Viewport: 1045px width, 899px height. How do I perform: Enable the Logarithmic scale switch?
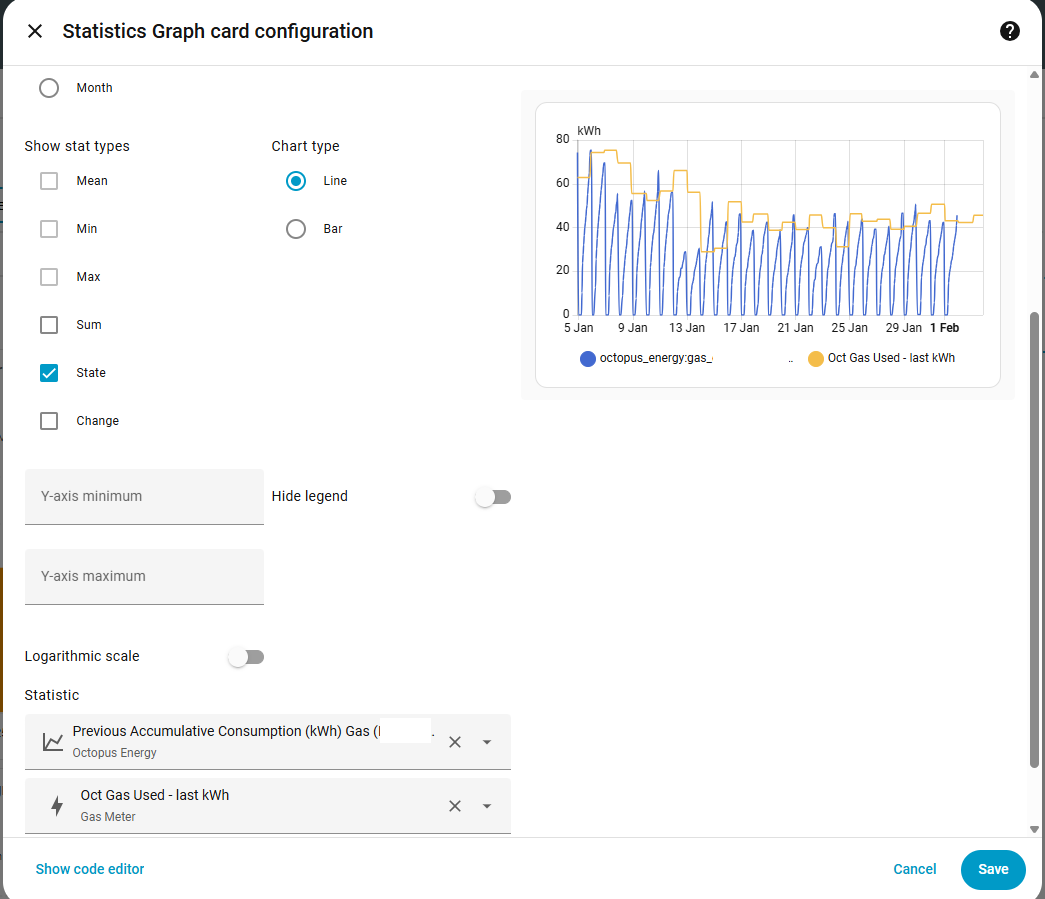[x=246, y=657]
